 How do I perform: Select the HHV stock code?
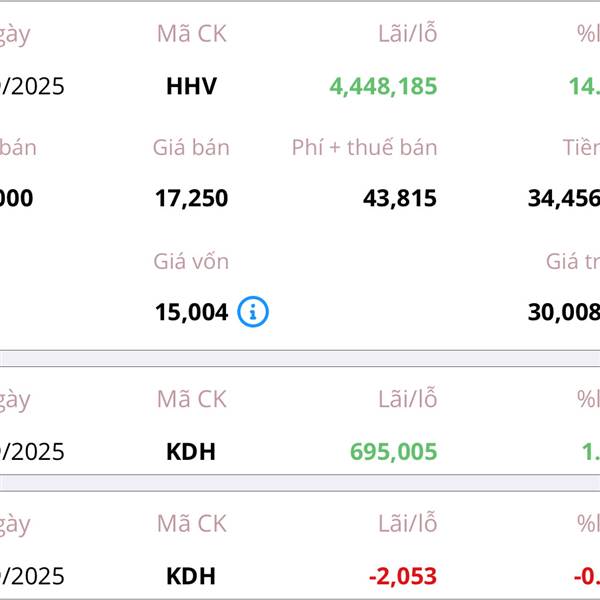[x=191, y=86]
